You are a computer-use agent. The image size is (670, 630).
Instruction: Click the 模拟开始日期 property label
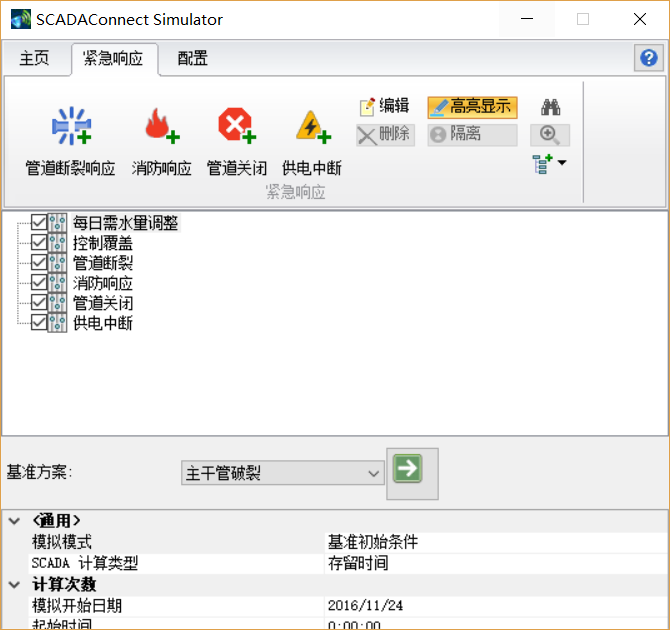pos(77,606)
